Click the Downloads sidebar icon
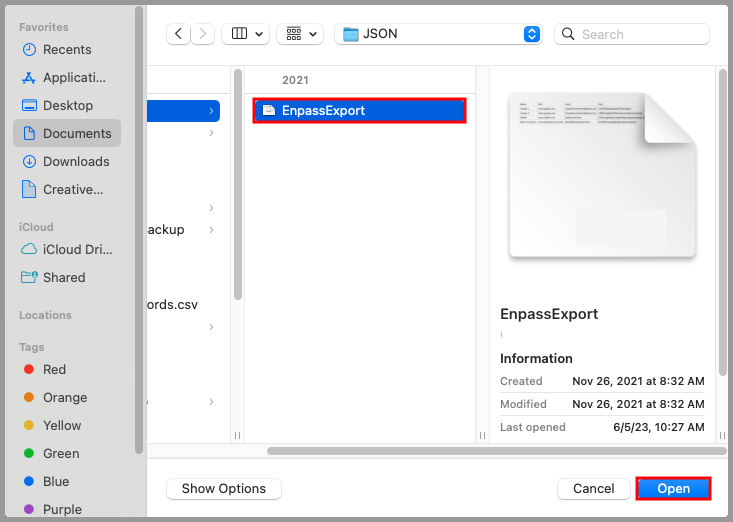This screenshot has height=522, width=733. pos(29,161)
